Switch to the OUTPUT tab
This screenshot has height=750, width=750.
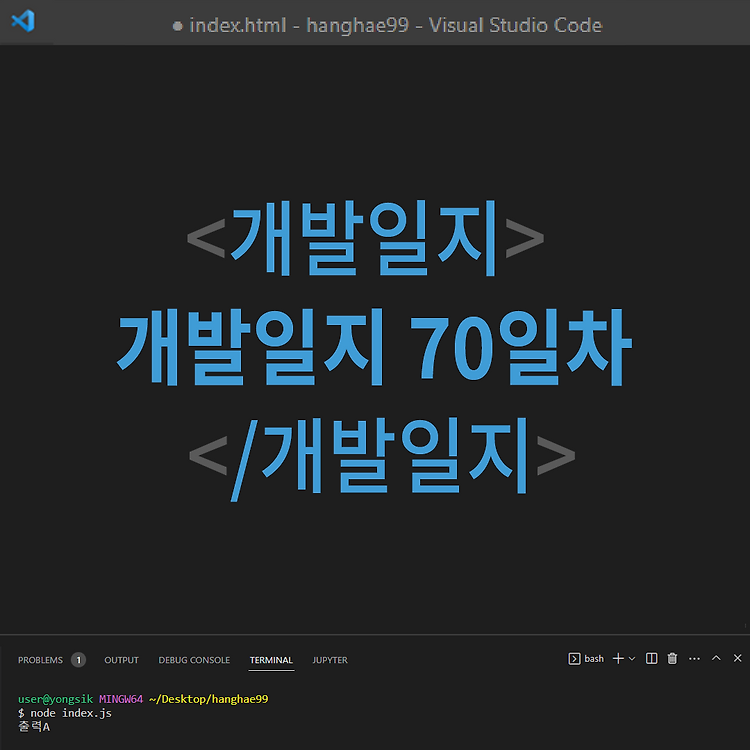coord(121,660)
